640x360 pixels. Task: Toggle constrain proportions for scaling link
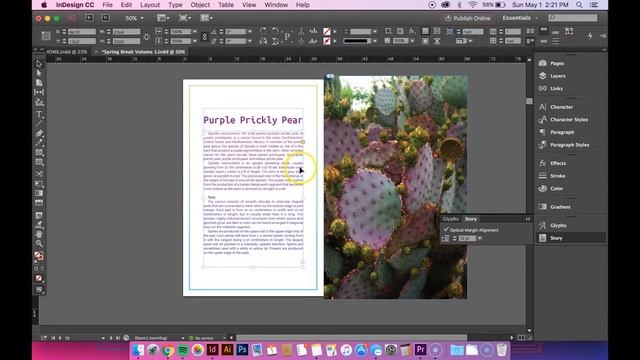click(x=204, y=36)
